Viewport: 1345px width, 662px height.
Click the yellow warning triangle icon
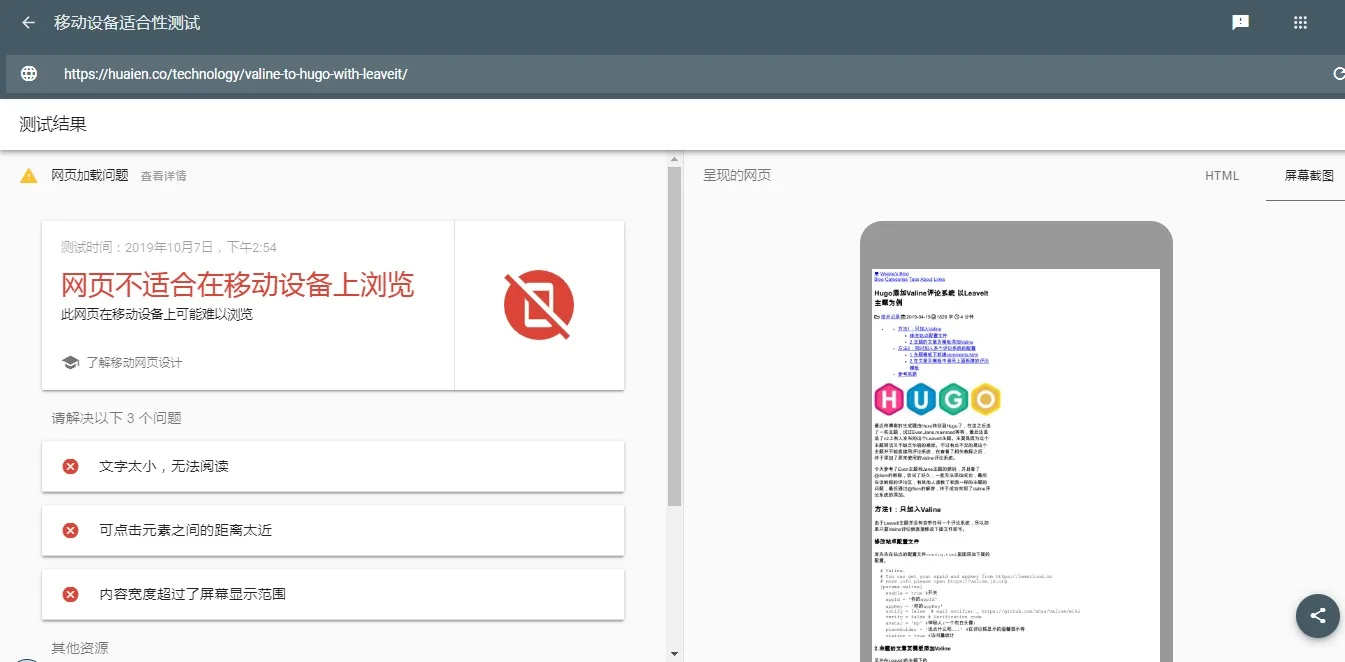29,176
